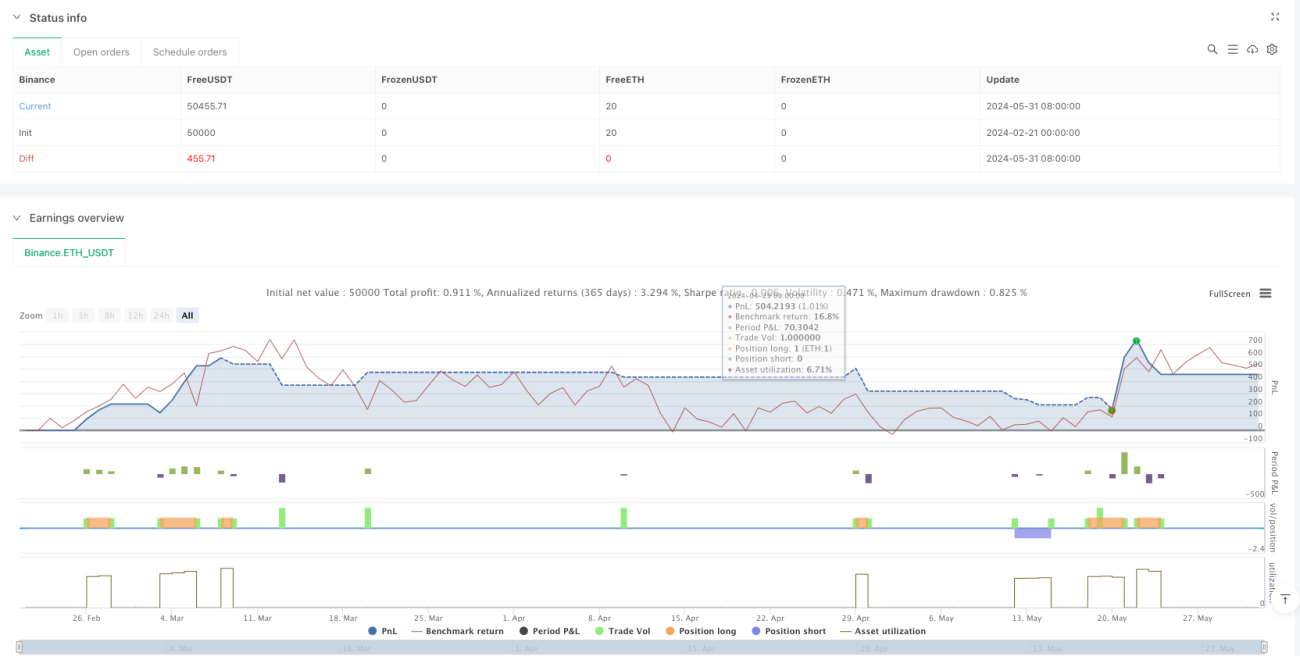1300x656 pixels.
Task: Toggle the PnL legend series
Action: click(x=383, y=631)
